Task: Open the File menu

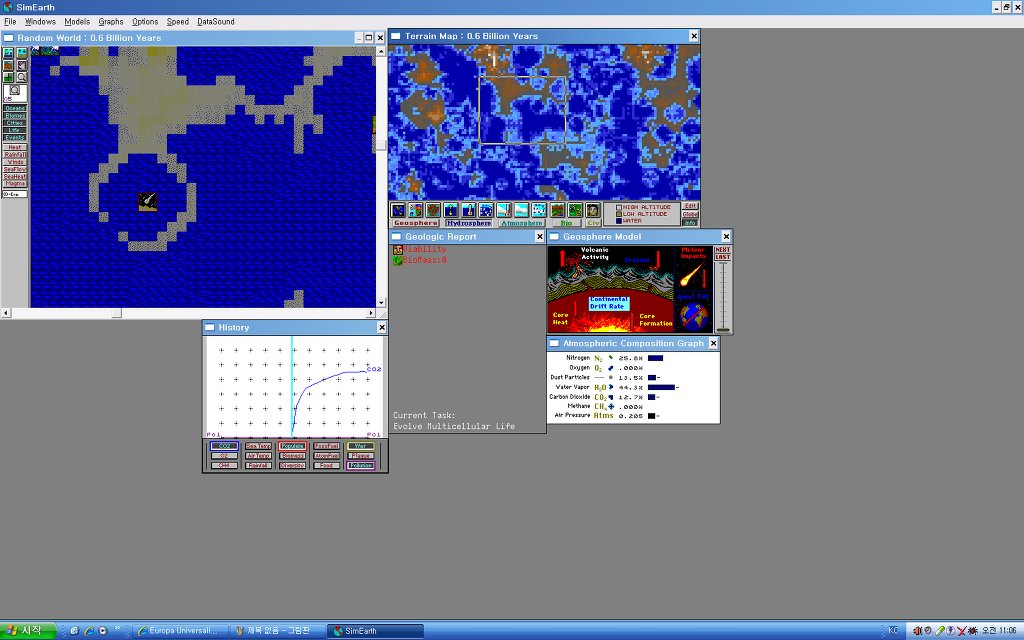Action: [10, 22]
